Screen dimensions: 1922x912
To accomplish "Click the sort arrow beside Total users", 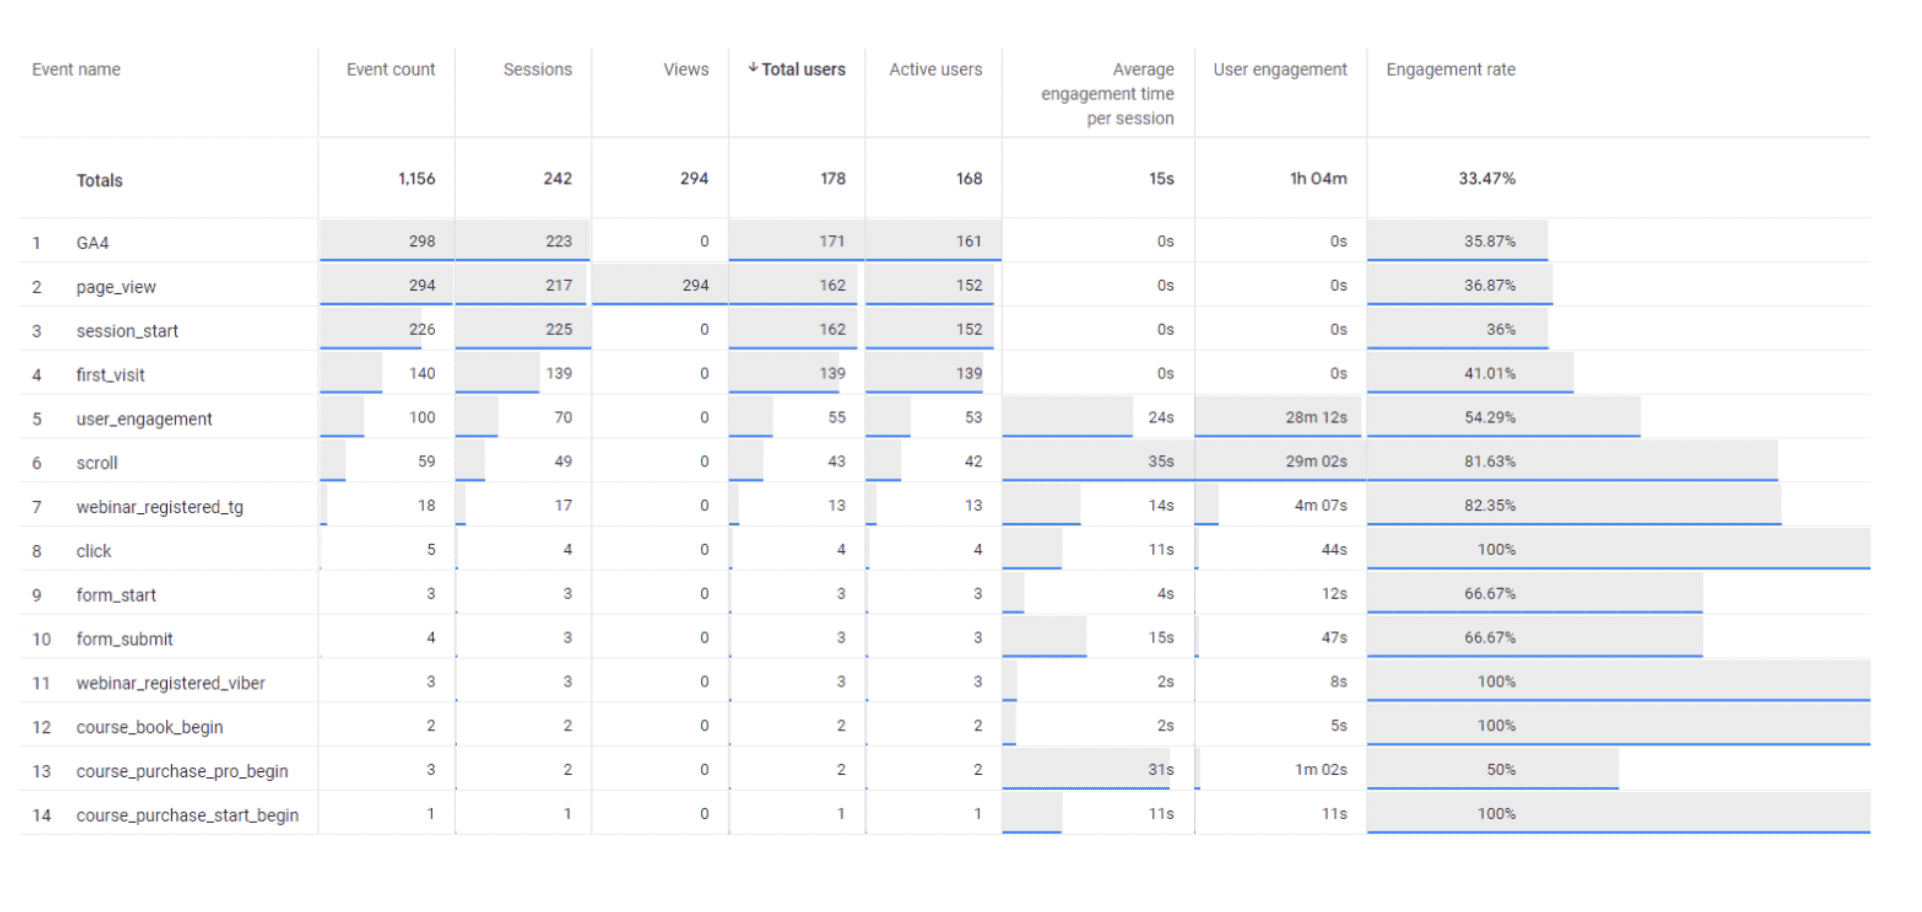I will [x=753, y=68].
